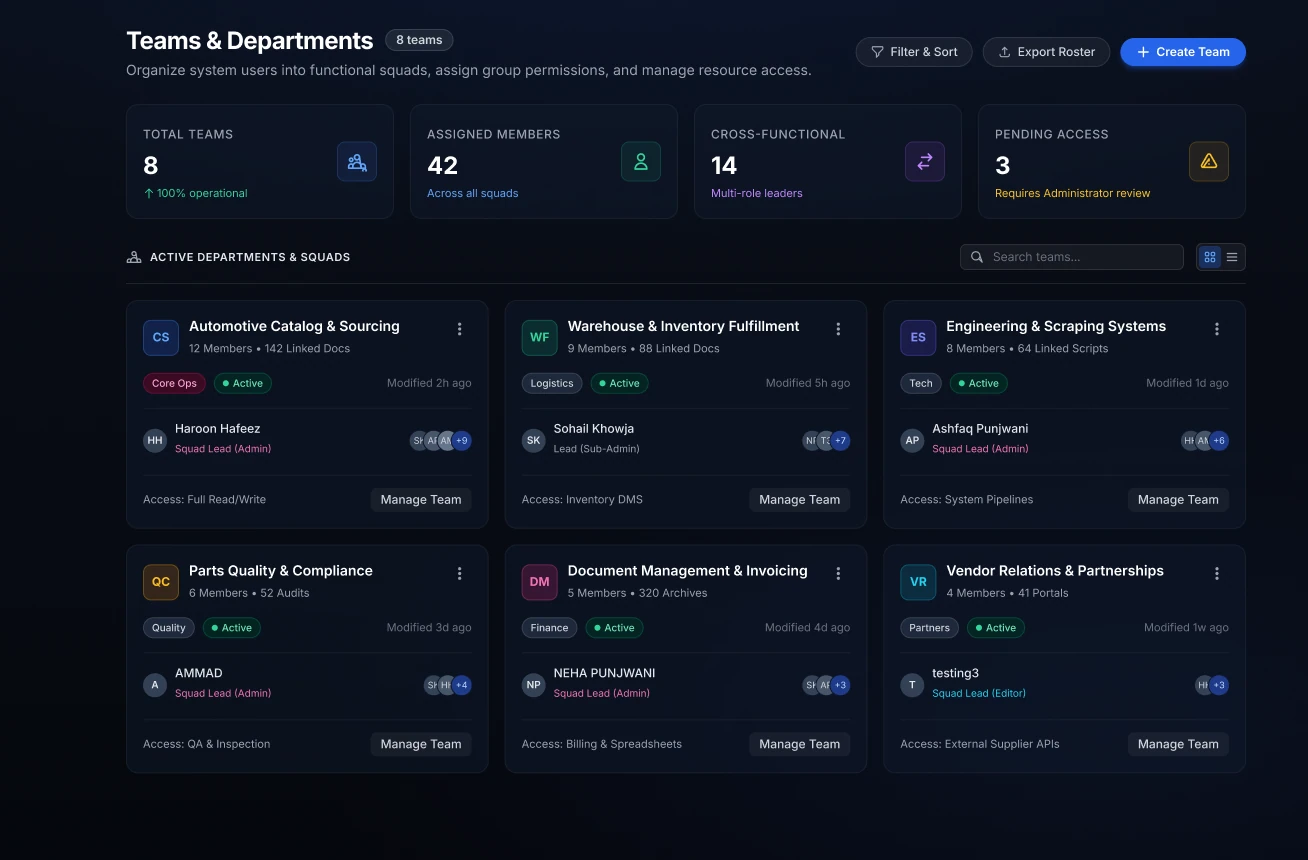Click the Automotive Catalog & Sourcing title
The width and height of the screenshot is (1308, 860).
[294, 326]
